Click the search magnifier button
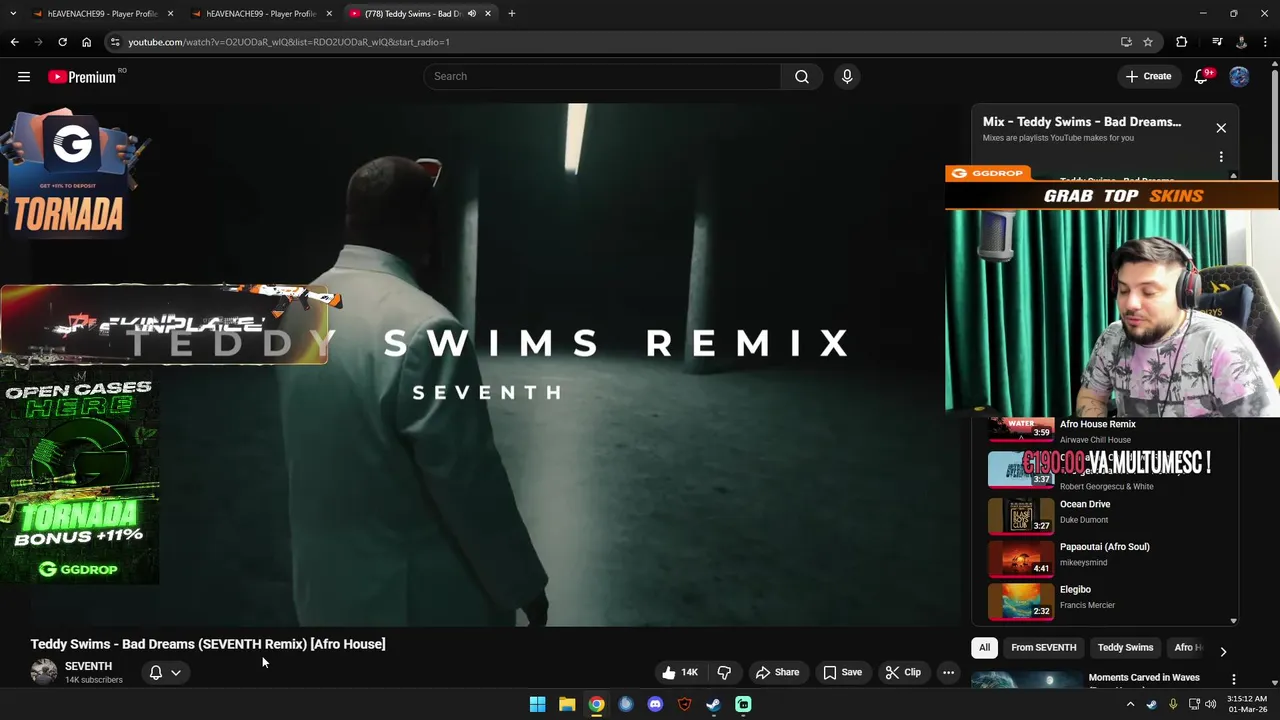The width and height of the screenshot is (1280, 720). click(x=802, y=76)
